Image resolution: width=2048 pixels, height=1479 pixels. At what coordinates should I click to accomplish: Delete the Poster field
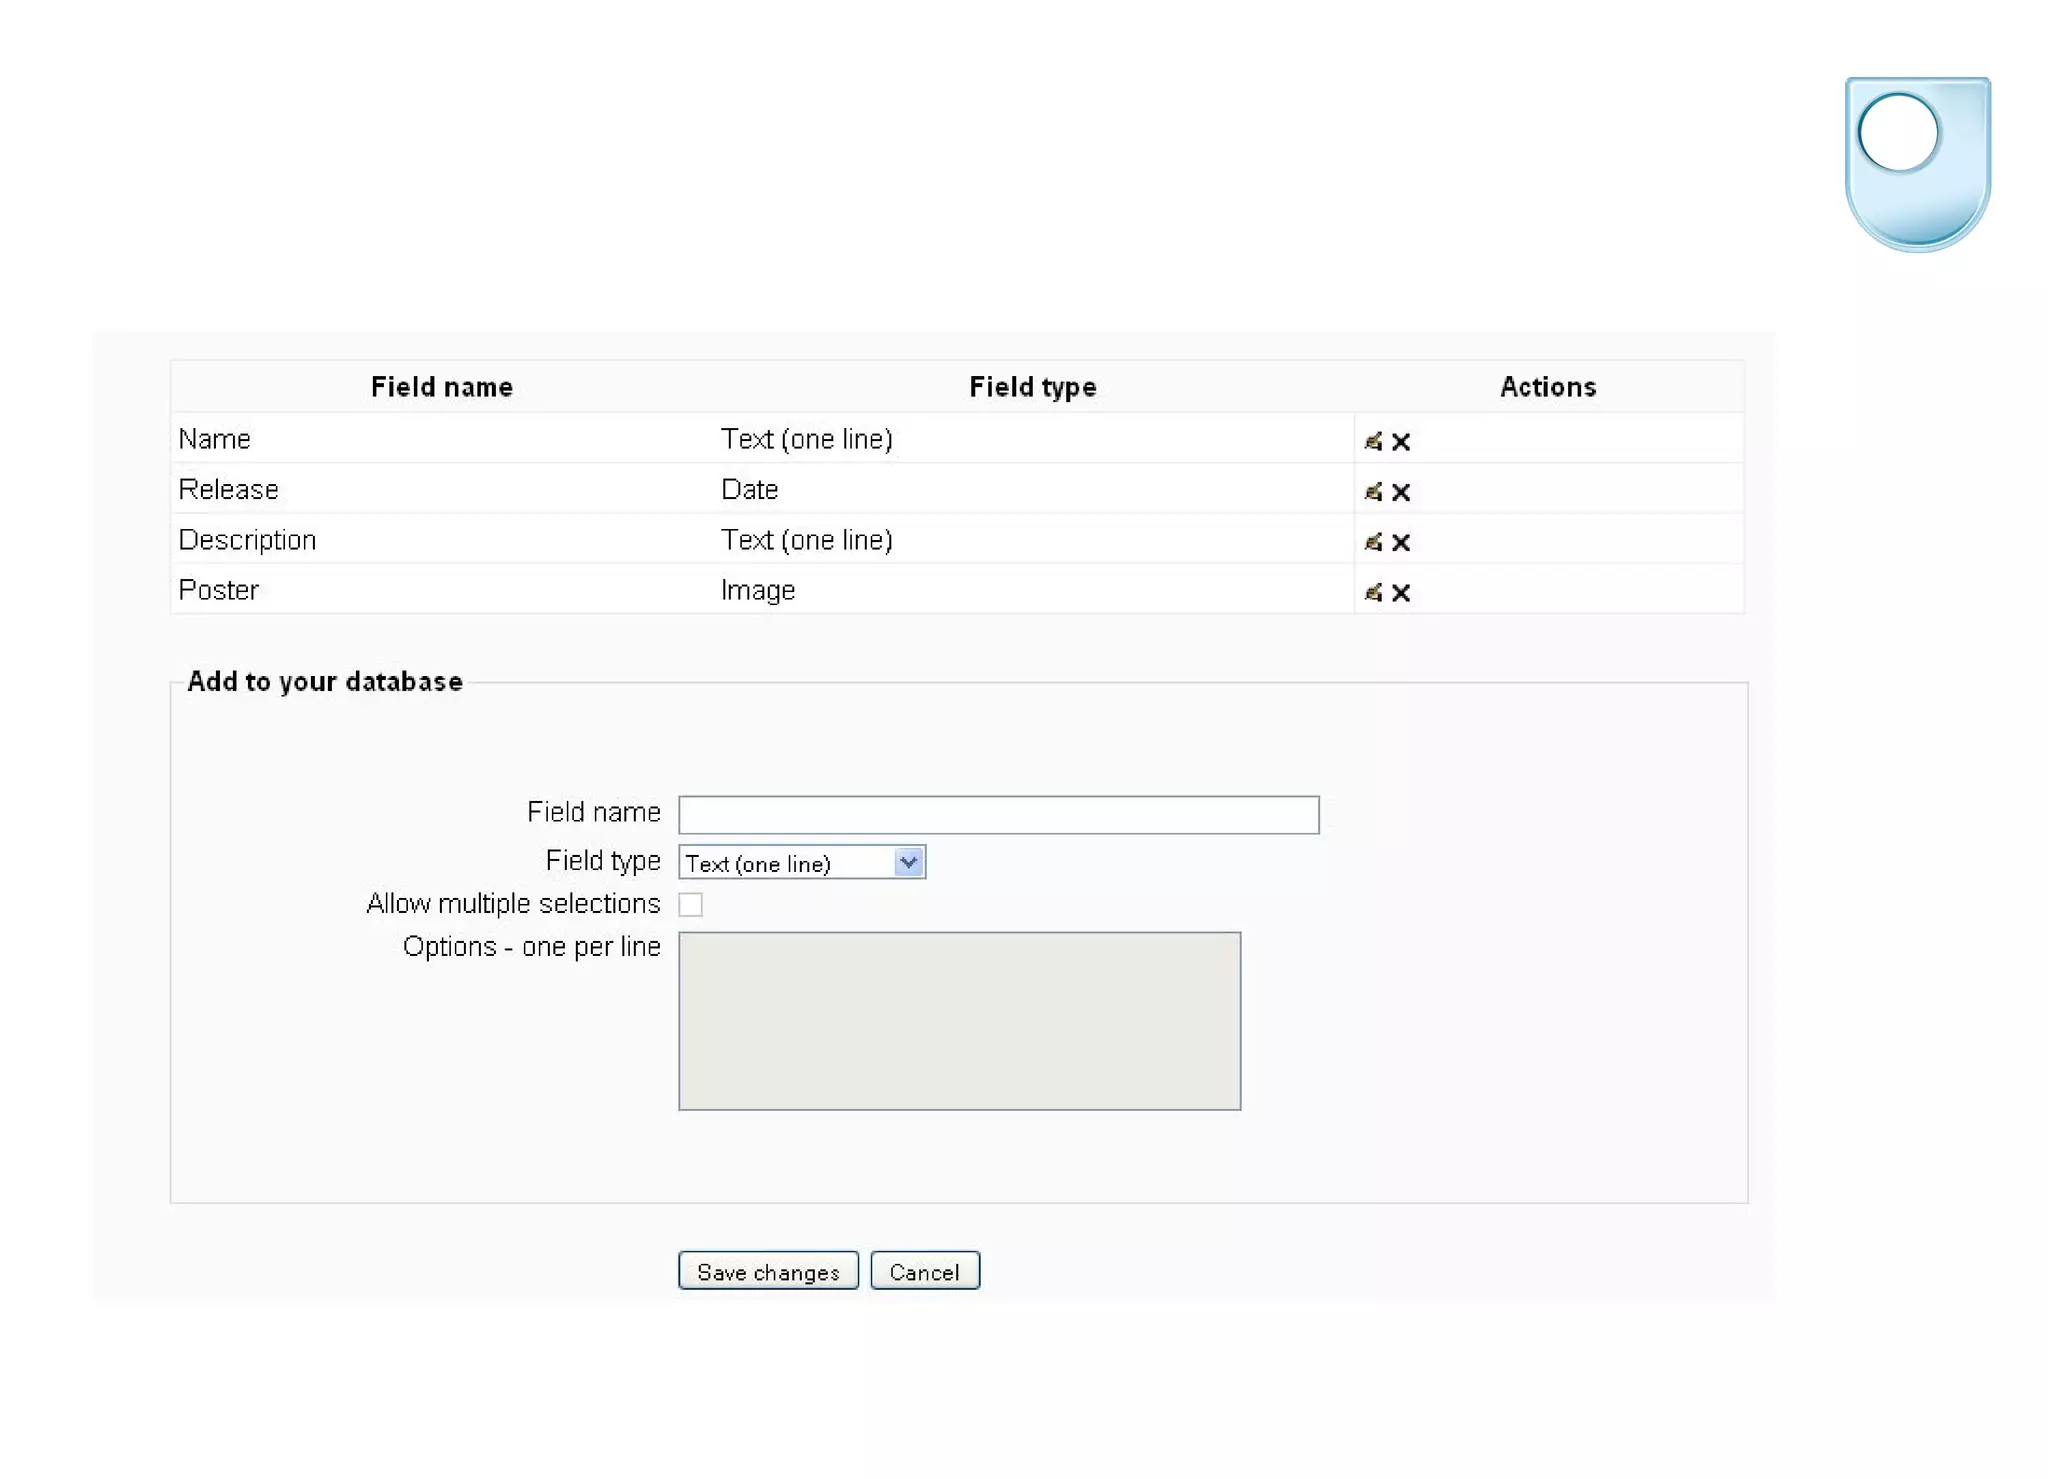(x=1401, y=593)
